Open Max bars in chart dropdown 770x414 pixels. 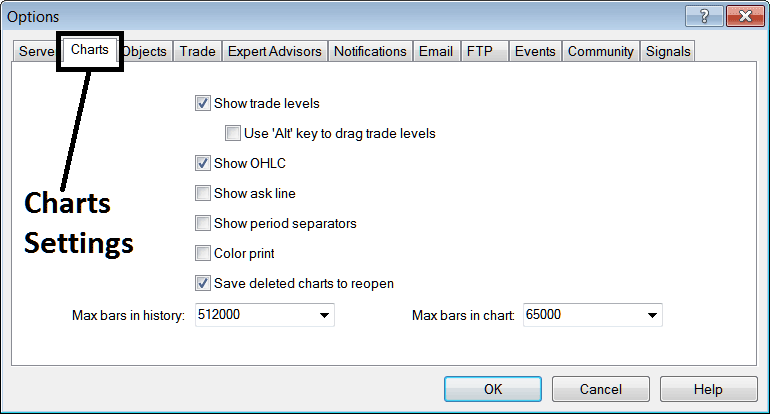point(652,315)
